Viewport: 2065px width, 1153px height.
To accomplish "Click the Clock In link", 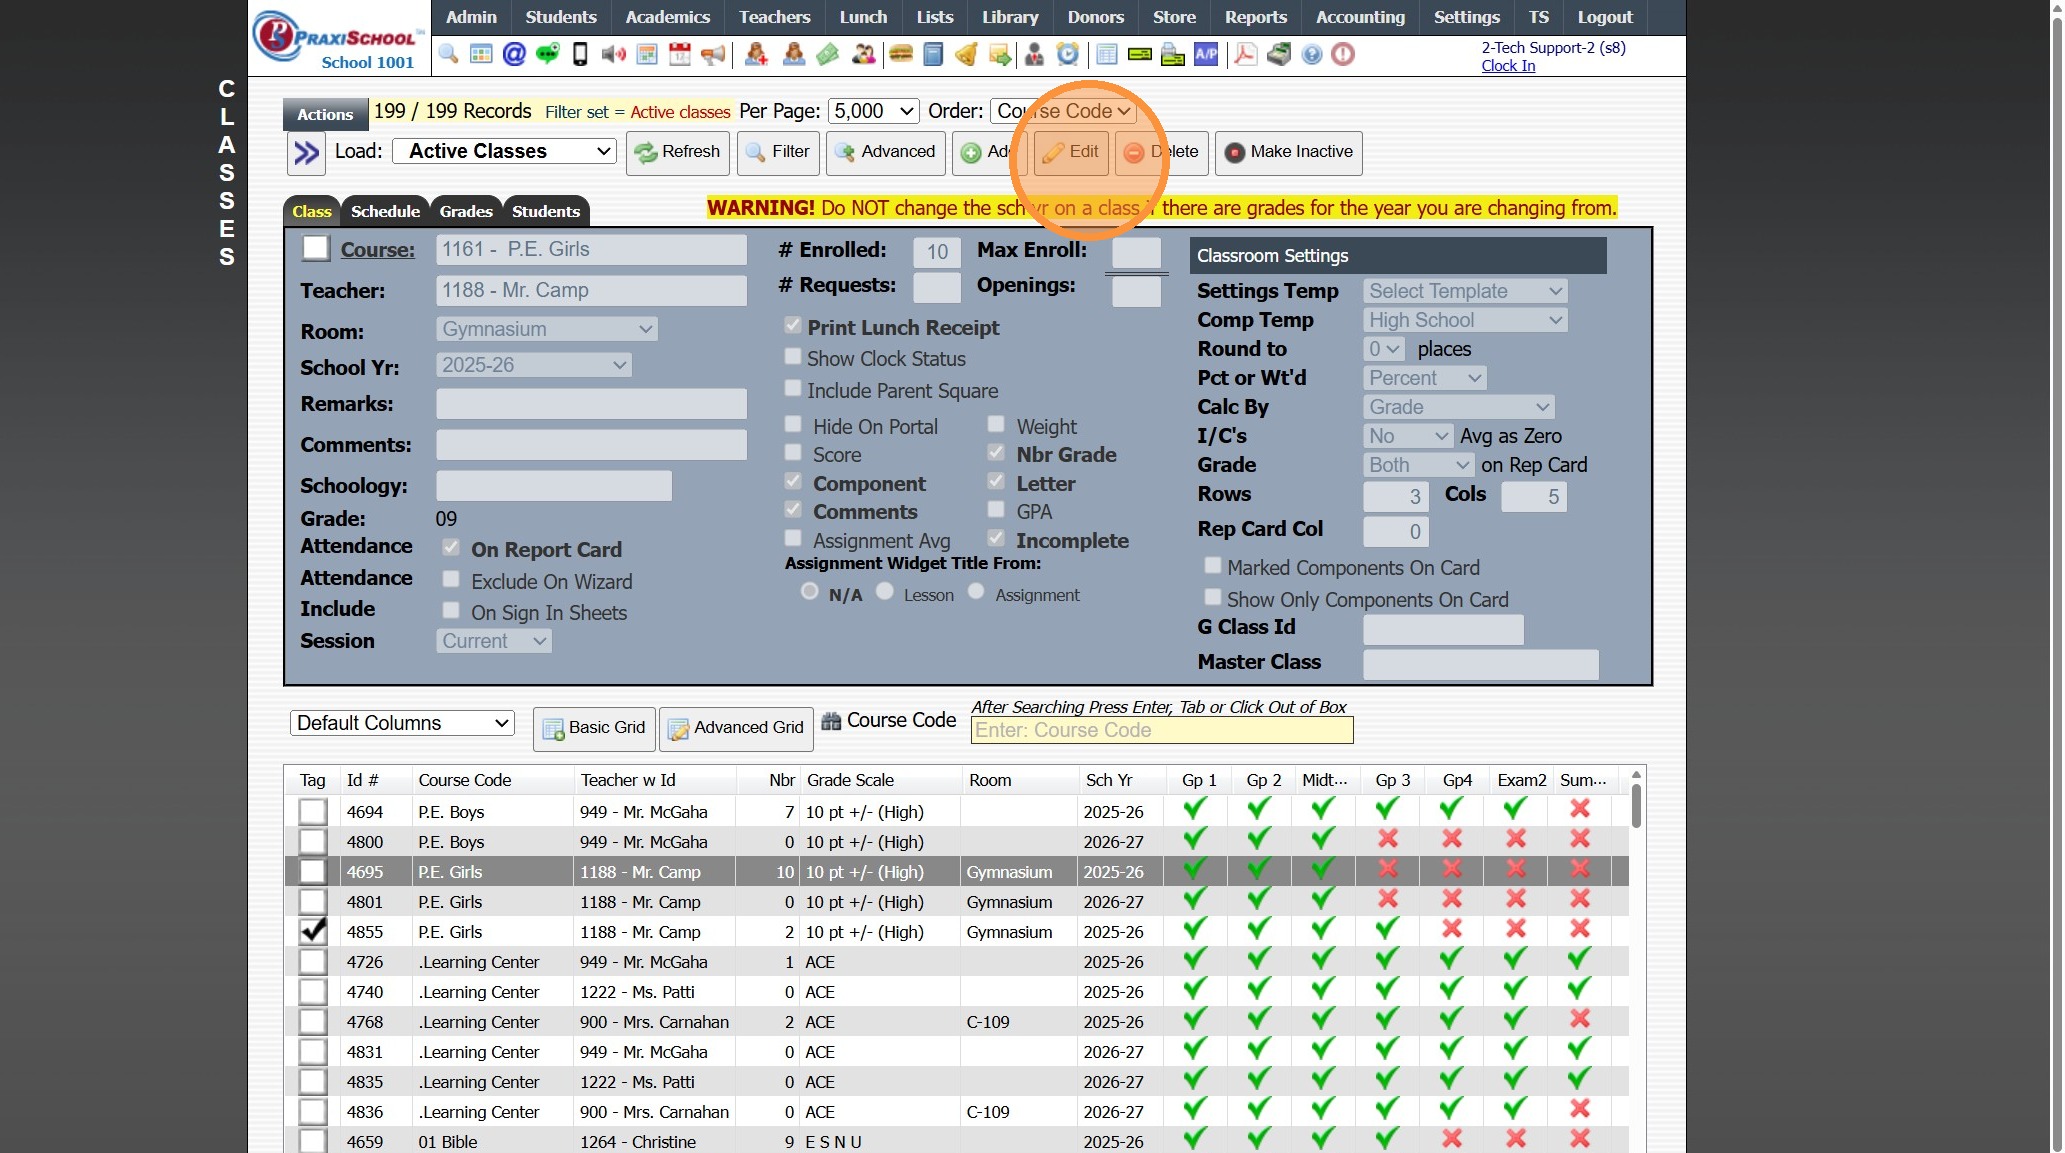I will pos(1507,65).
